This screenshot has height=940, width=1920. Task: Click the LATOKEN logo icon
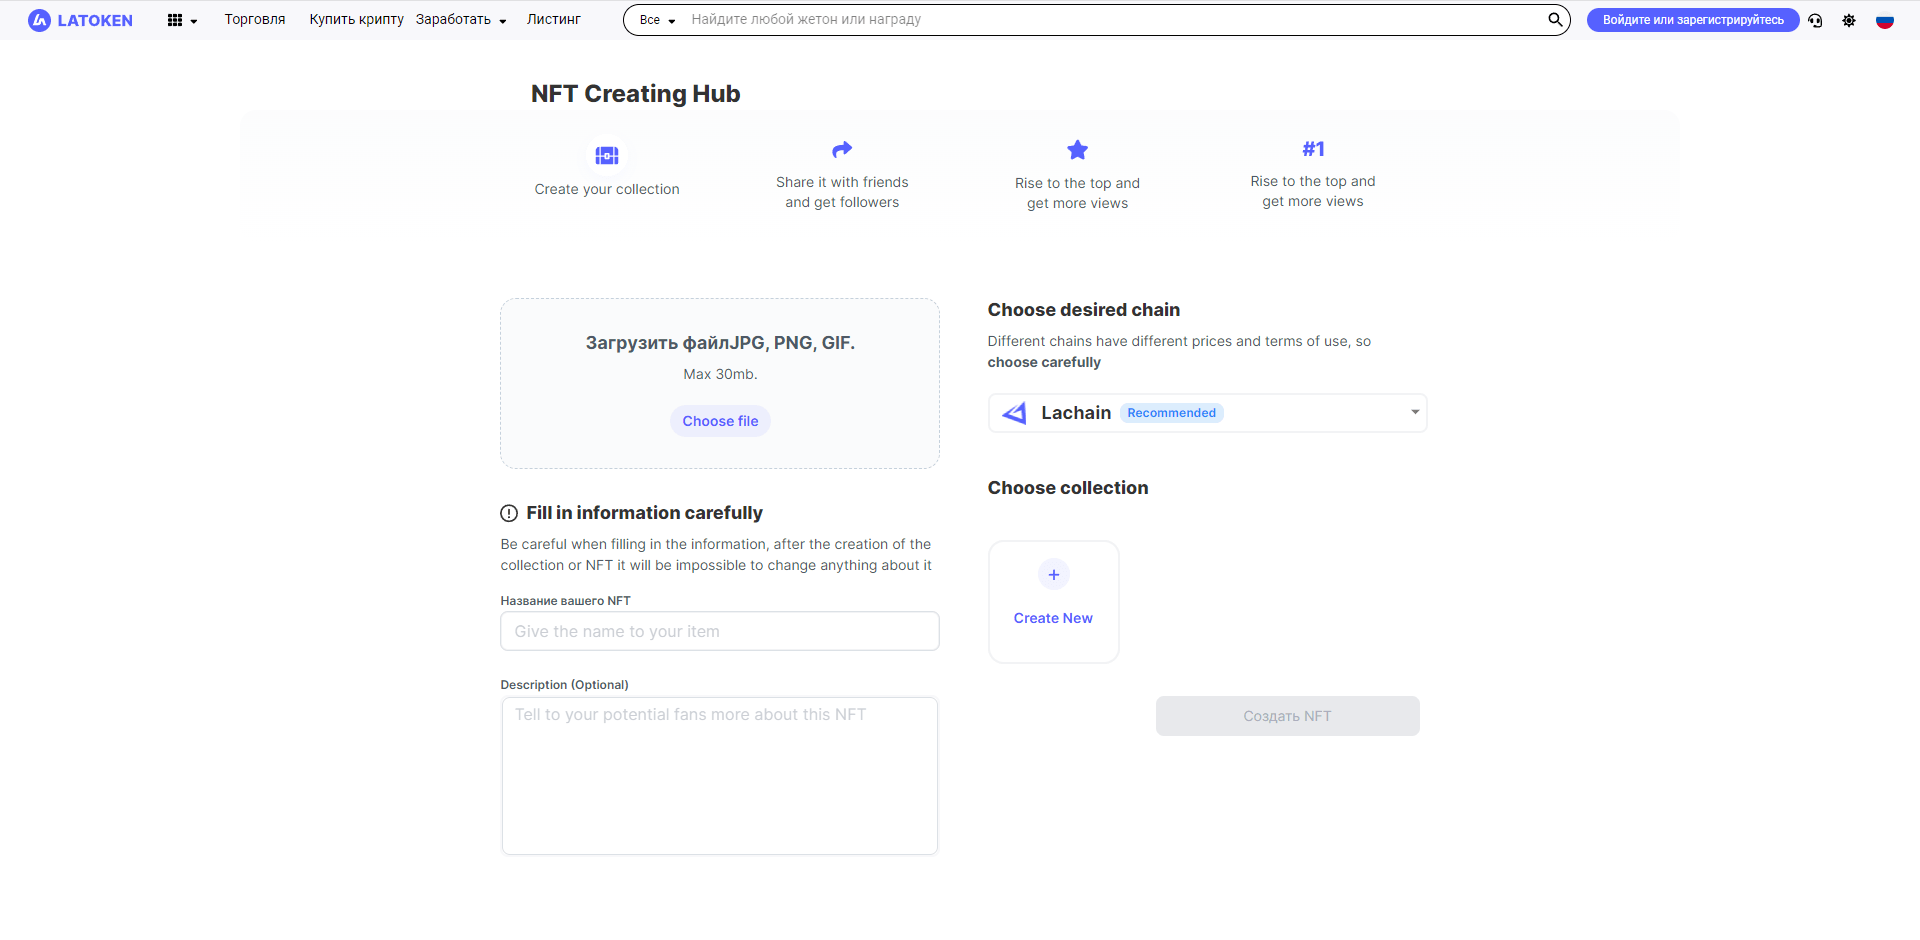tap(39, 20)
